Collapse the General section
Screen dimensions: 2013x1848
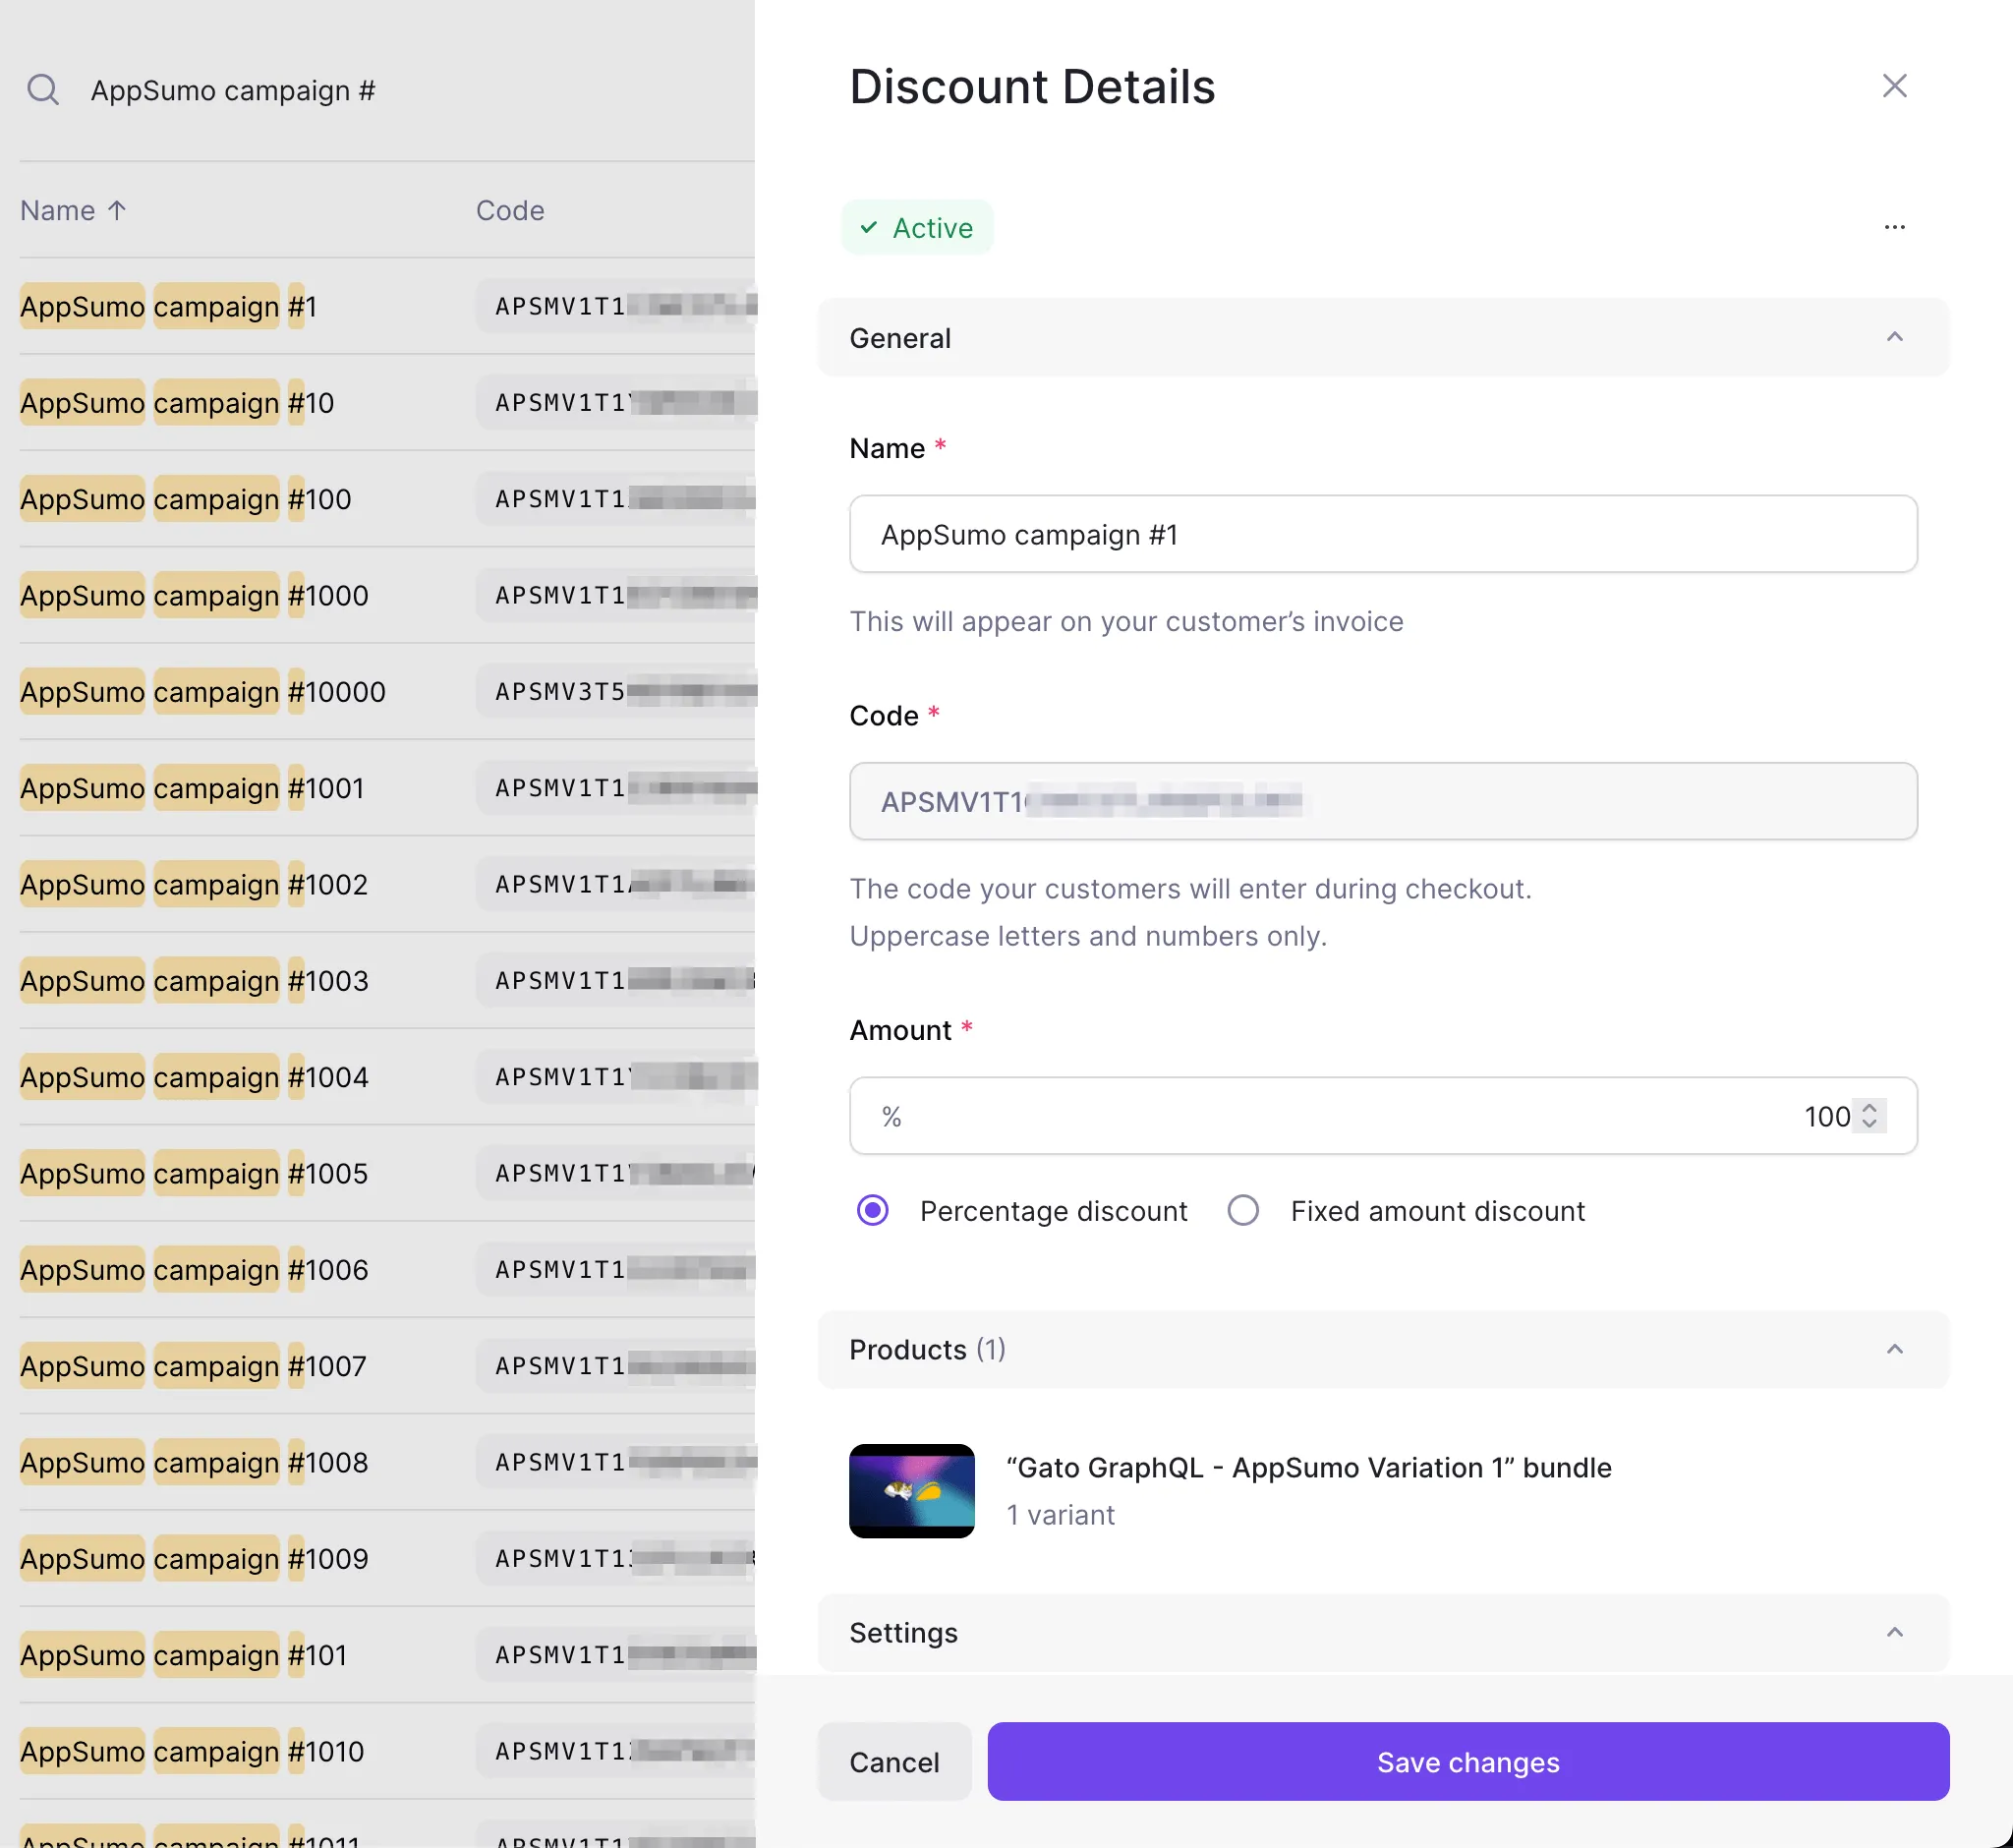point(1383,338)
